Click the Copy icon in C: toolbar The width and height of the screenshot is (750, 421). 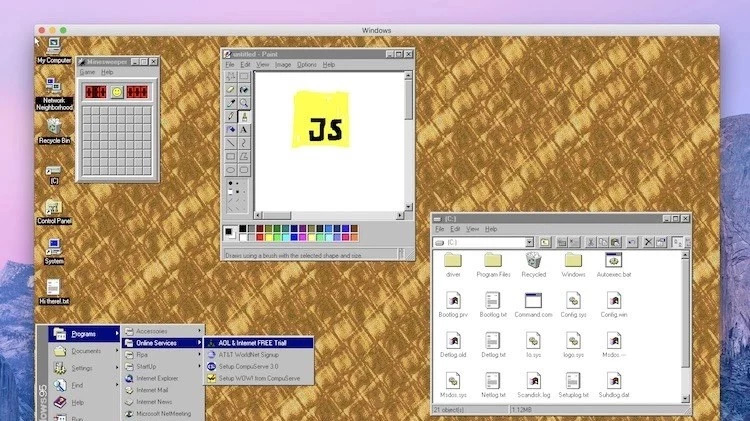[x=603, y=243]
